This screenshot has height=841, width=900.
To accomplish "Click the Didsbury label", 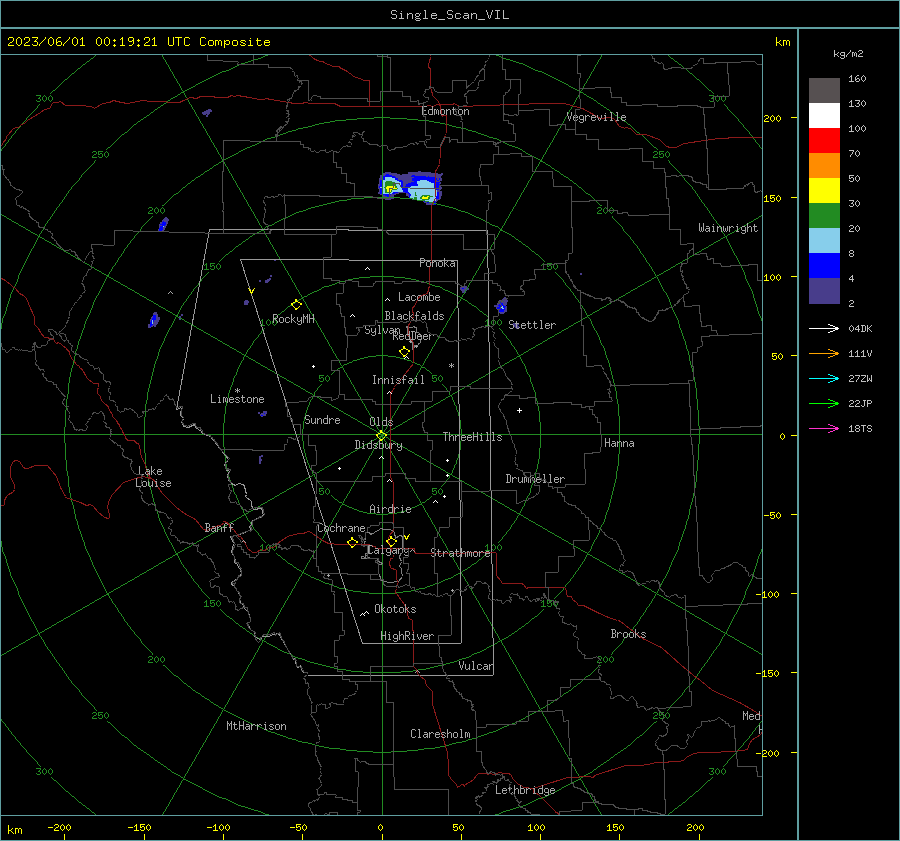I will (x=378, y=445).
